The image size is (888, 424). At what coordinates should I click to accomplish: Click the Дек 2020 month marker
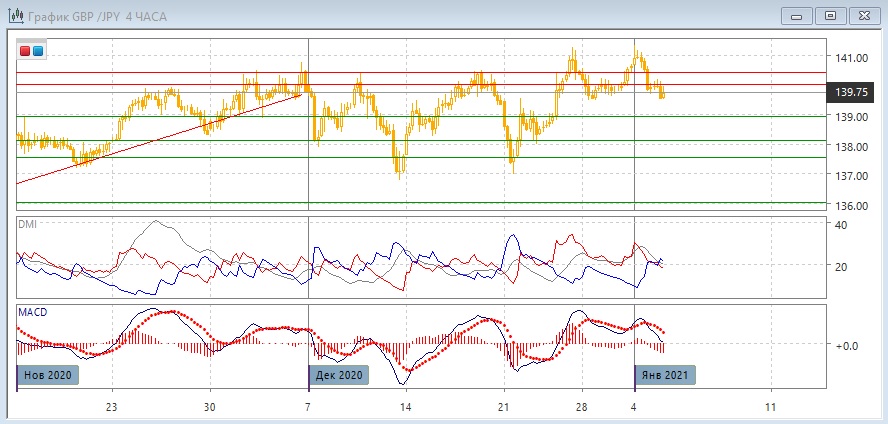pos(340,375)
